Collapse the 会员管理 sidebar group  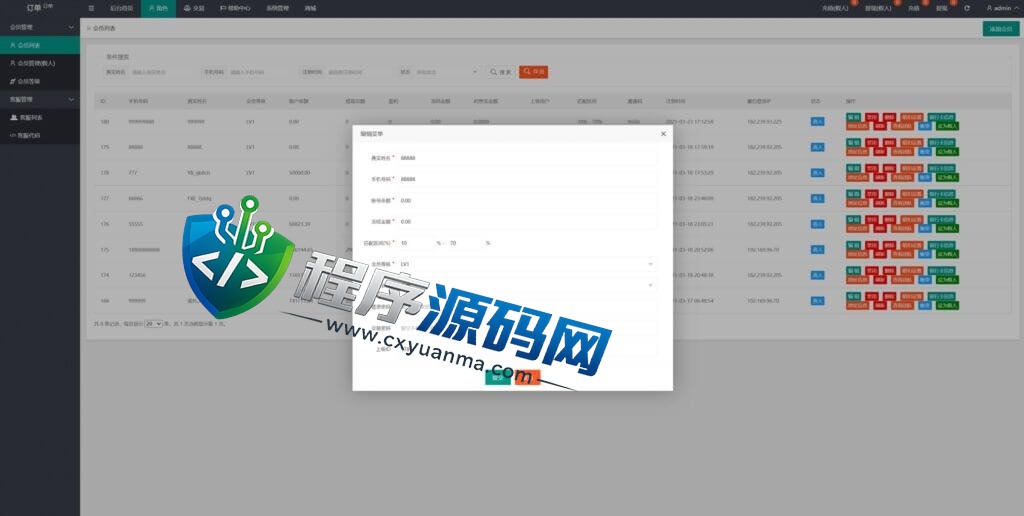pos(40,27)
